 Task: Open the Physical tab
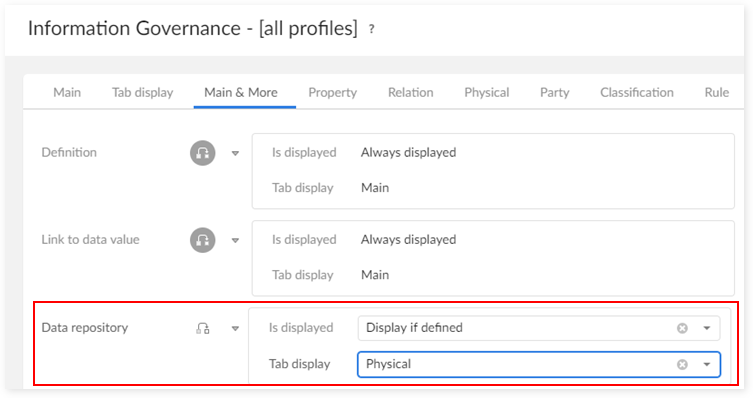[x=486, y=92]
